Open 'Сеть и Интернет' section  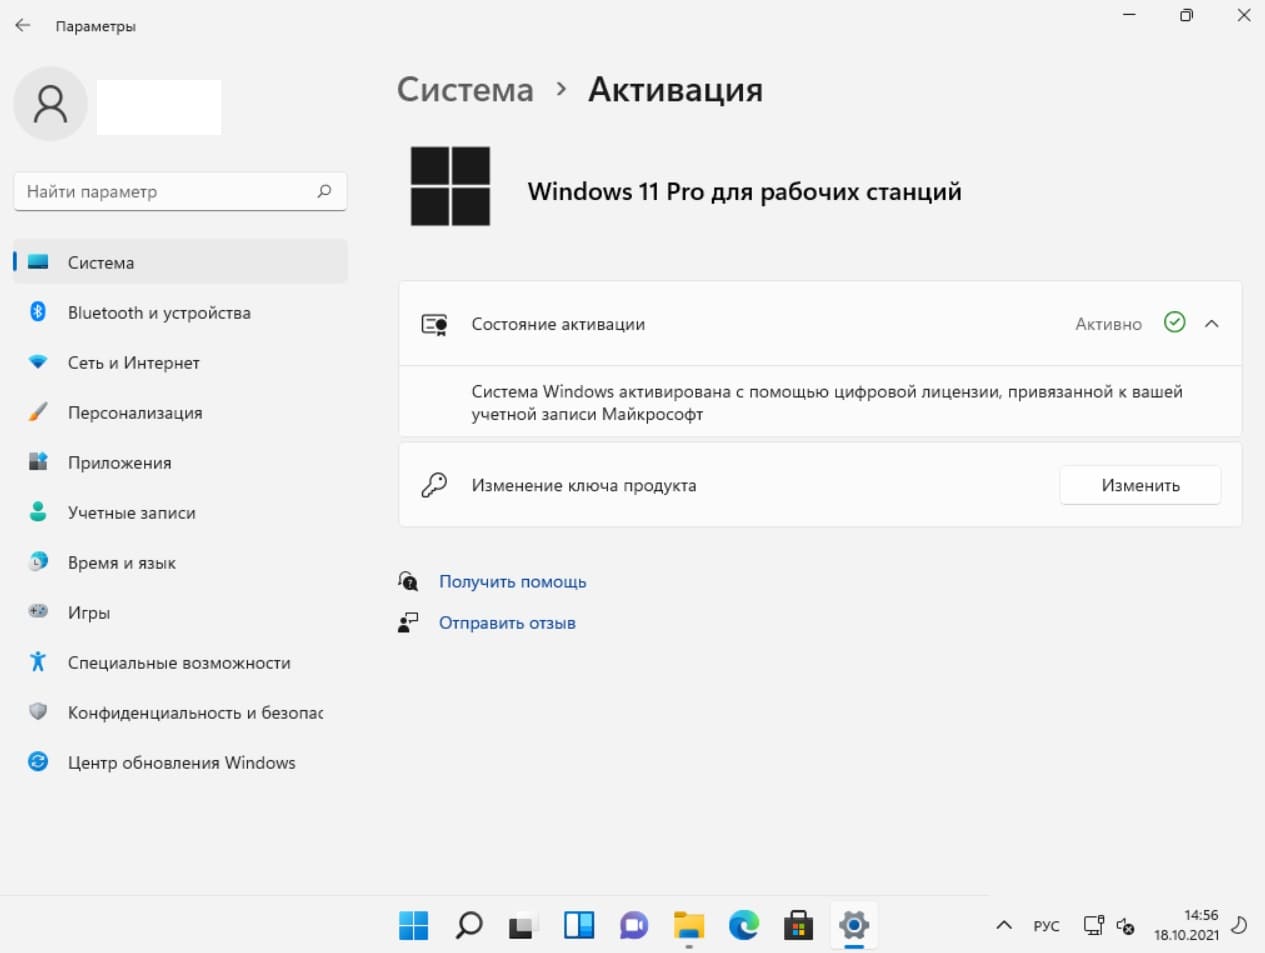tap(180, 362)
